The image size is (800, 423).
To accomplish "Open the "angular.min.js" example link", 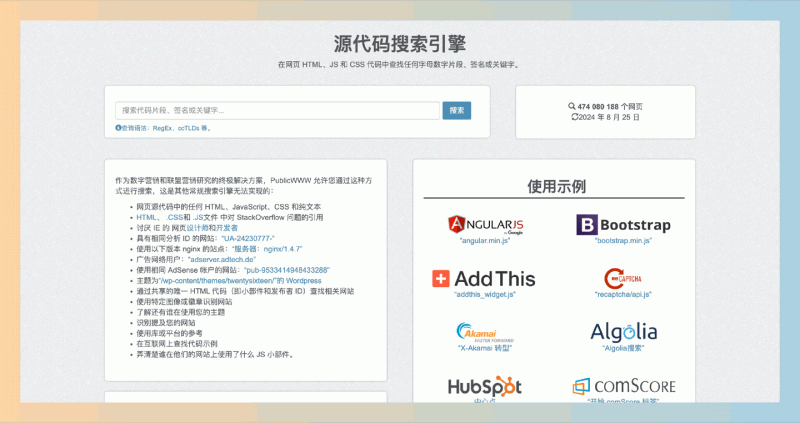I will coord(485,240).
